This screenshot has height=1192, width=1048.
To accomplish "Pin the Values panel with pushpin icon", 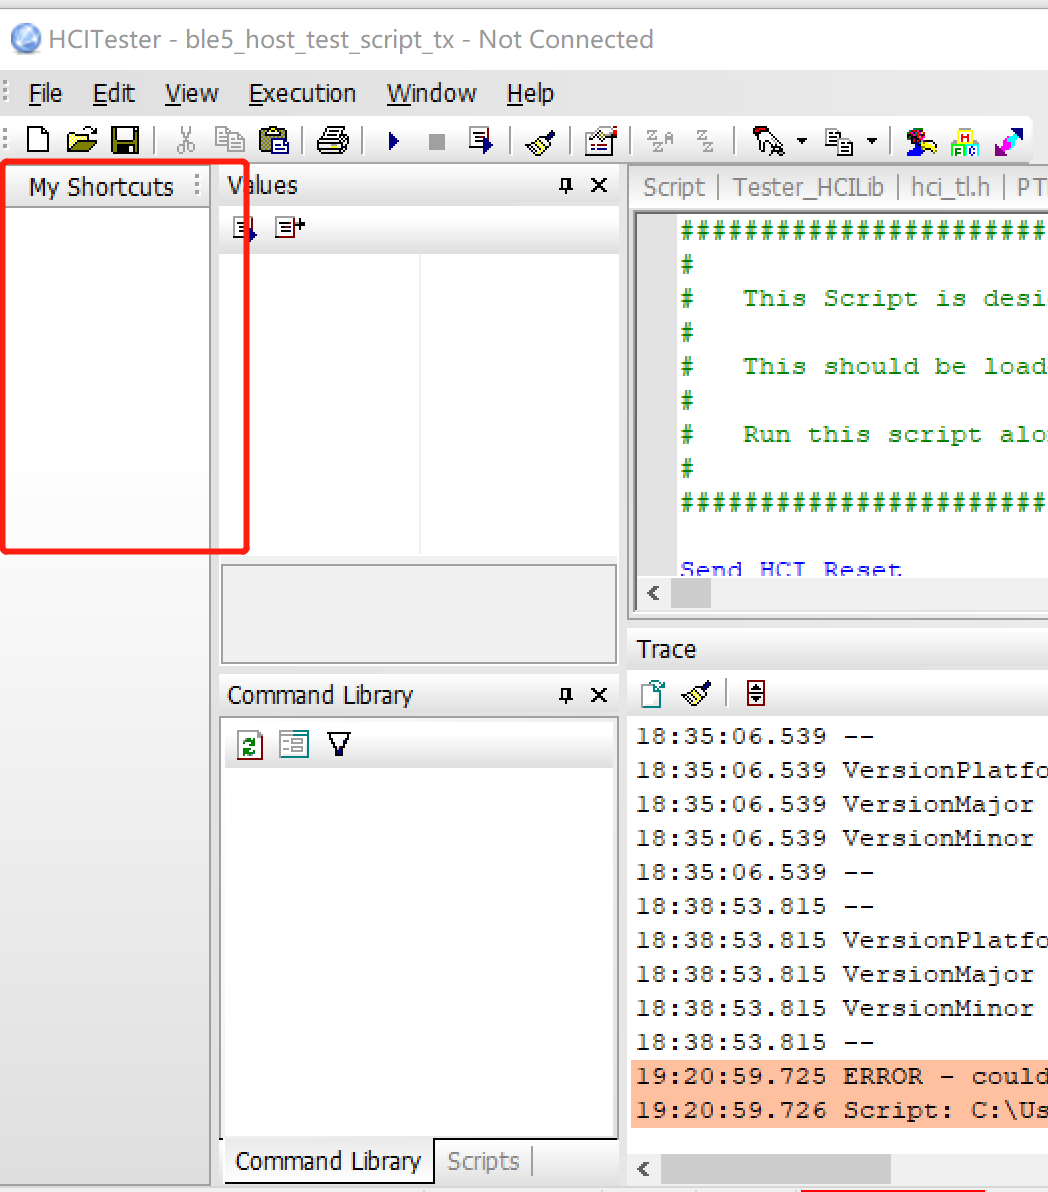I will [x=565, y=185].
